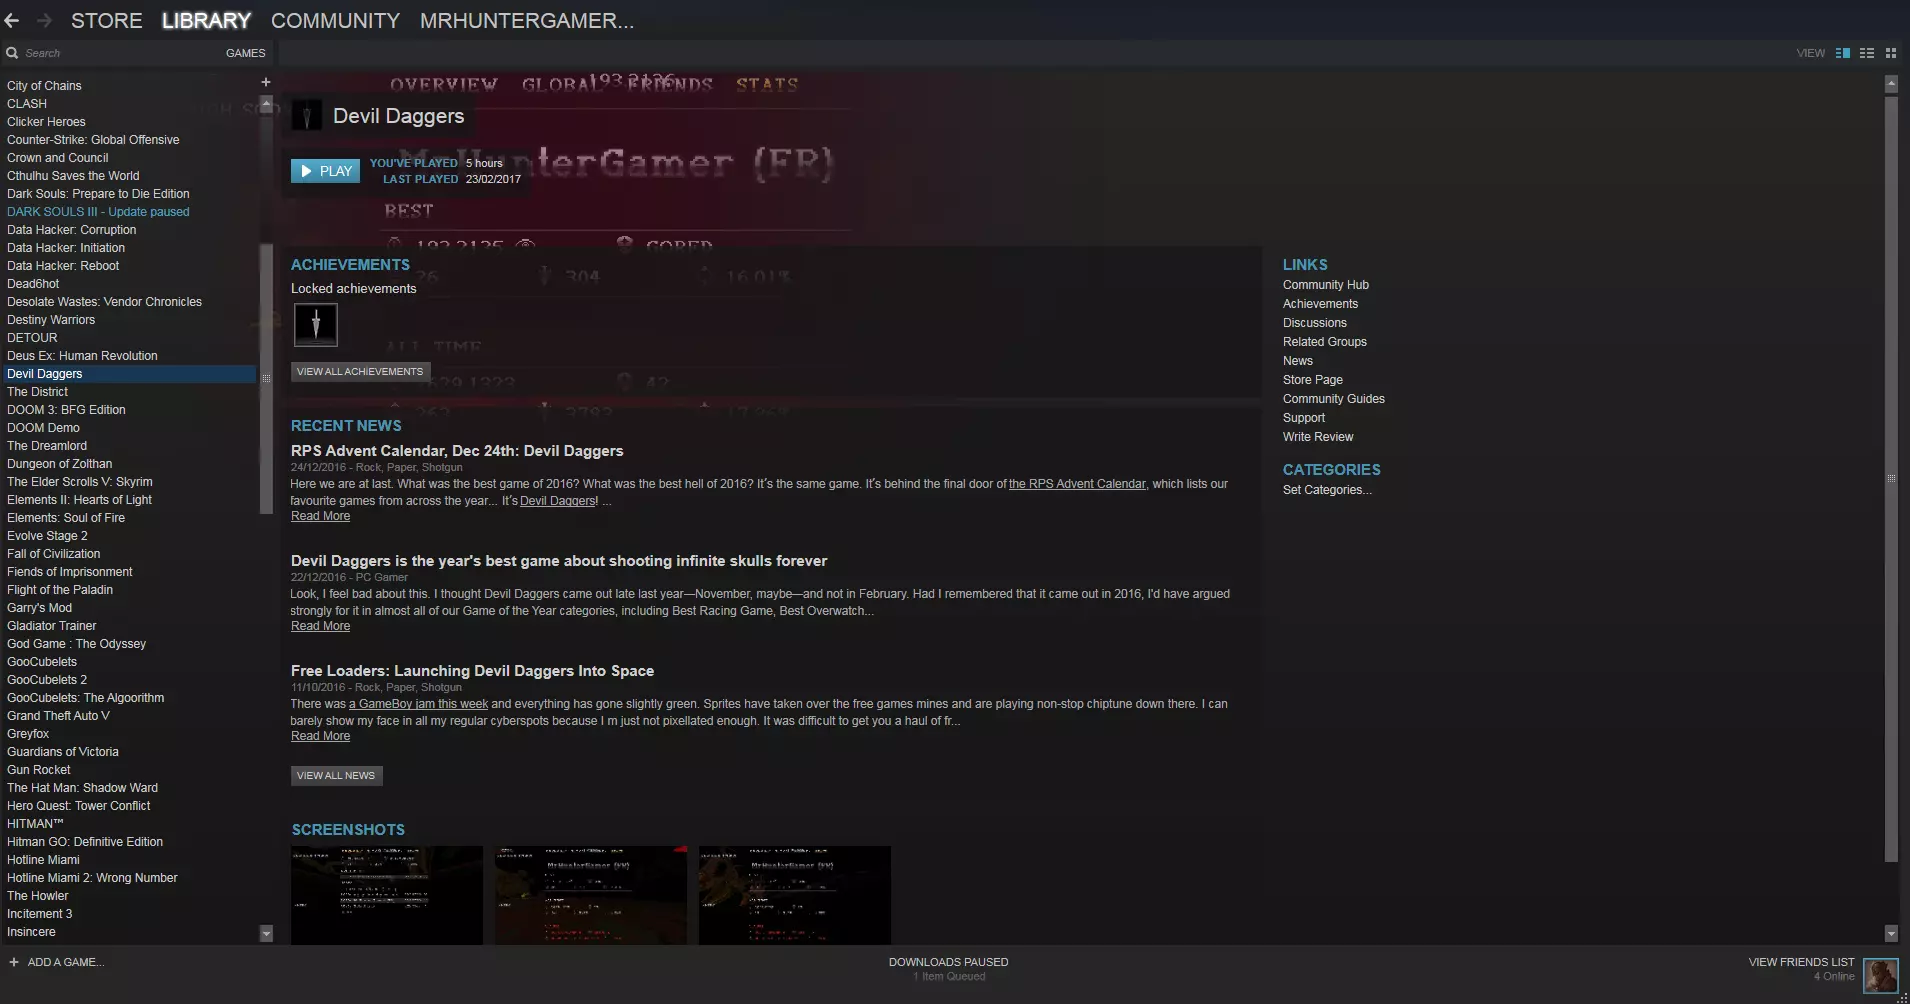Open the Store Page link

coord(1313,380)
